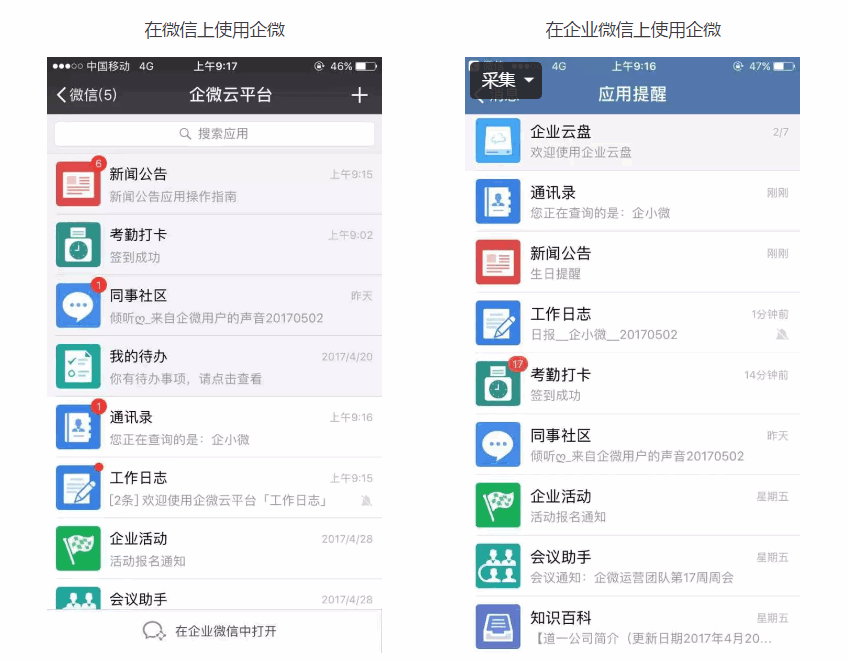
Task: Open 我的待办 checklist icon
Action: pos(78,366)
